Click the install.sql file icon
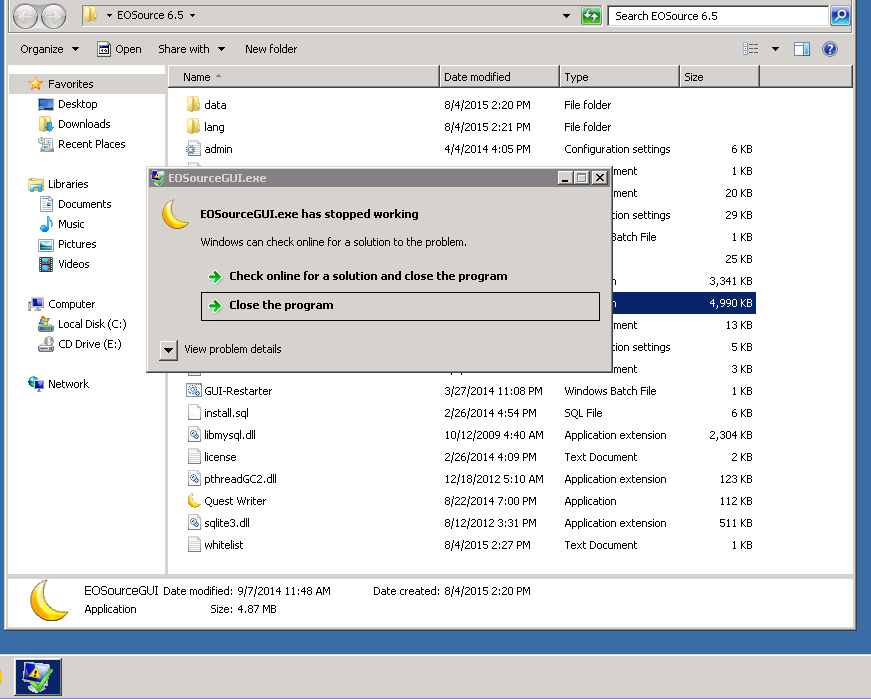871x699 pixels. (194, 413)
